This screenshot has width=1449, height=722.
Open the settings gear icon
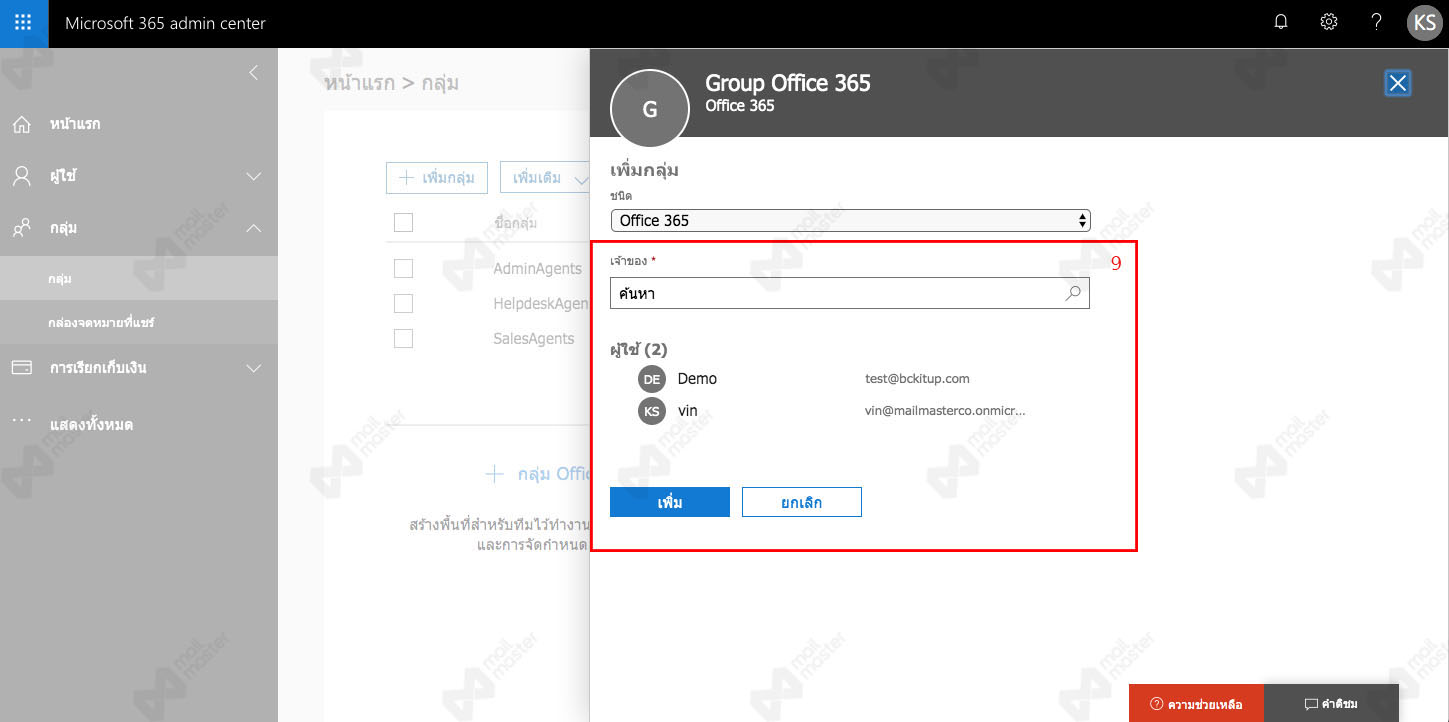1329,22
